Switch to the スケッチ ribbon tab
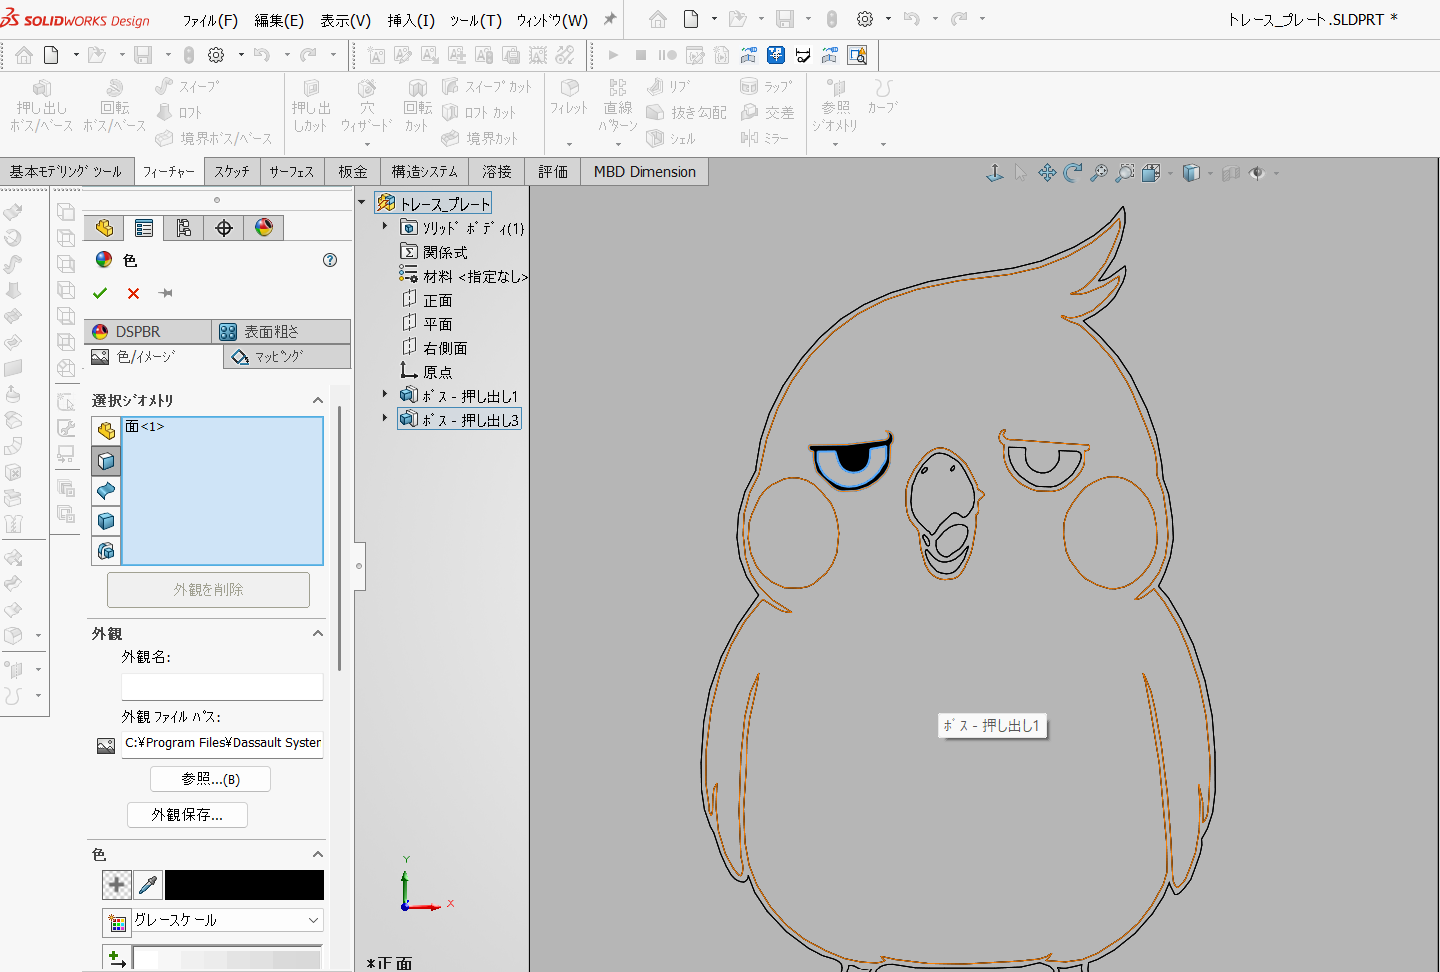Image resolution: width=1440 pixels, height=972 pixels. click(x=232, y=172)
